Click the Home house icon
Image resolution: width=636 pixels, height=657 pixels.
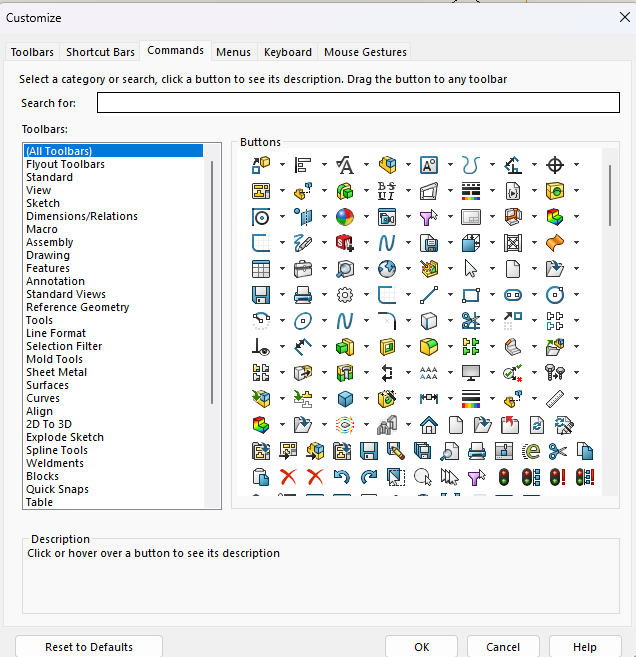click(428, 425)
